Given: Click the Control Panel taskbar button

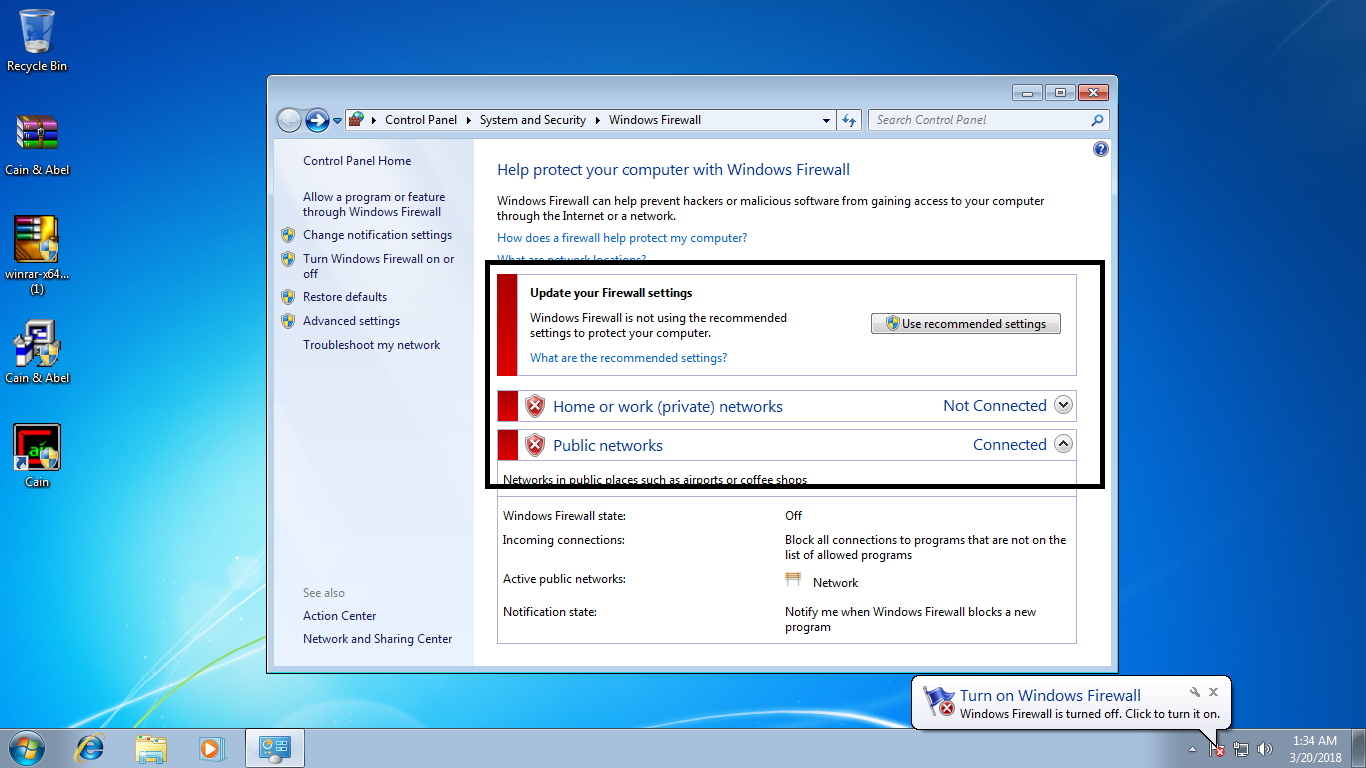Looking at the screenshot, I should coord(274,747).
